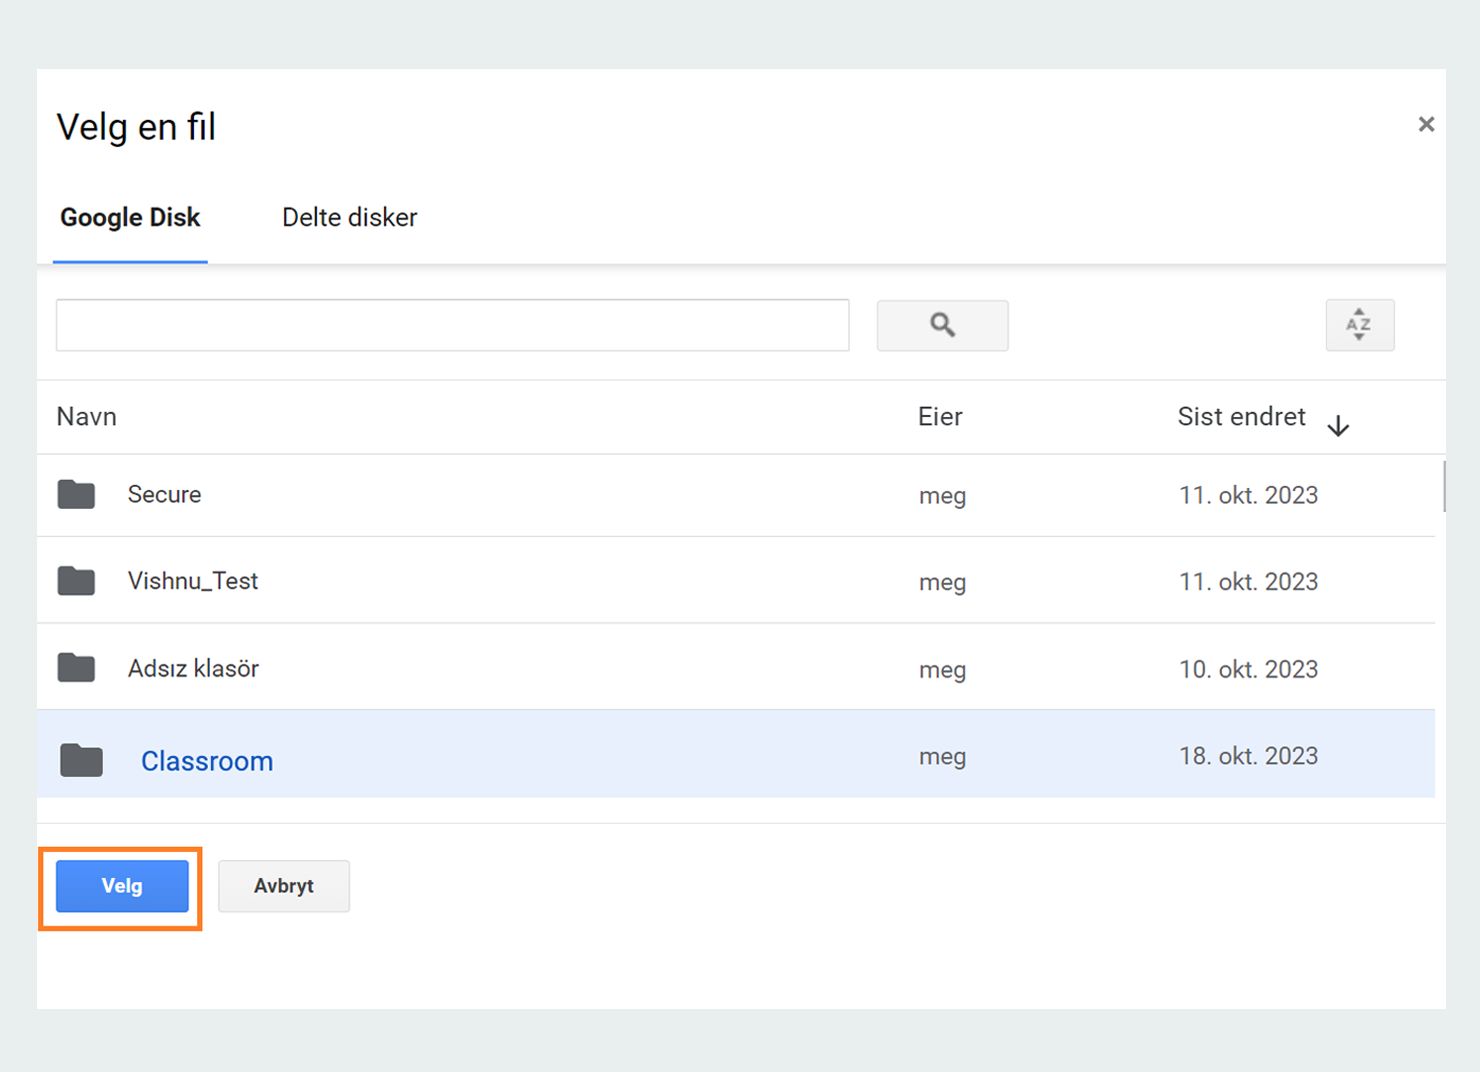Open the Delte disker tab

click(349, 218)
